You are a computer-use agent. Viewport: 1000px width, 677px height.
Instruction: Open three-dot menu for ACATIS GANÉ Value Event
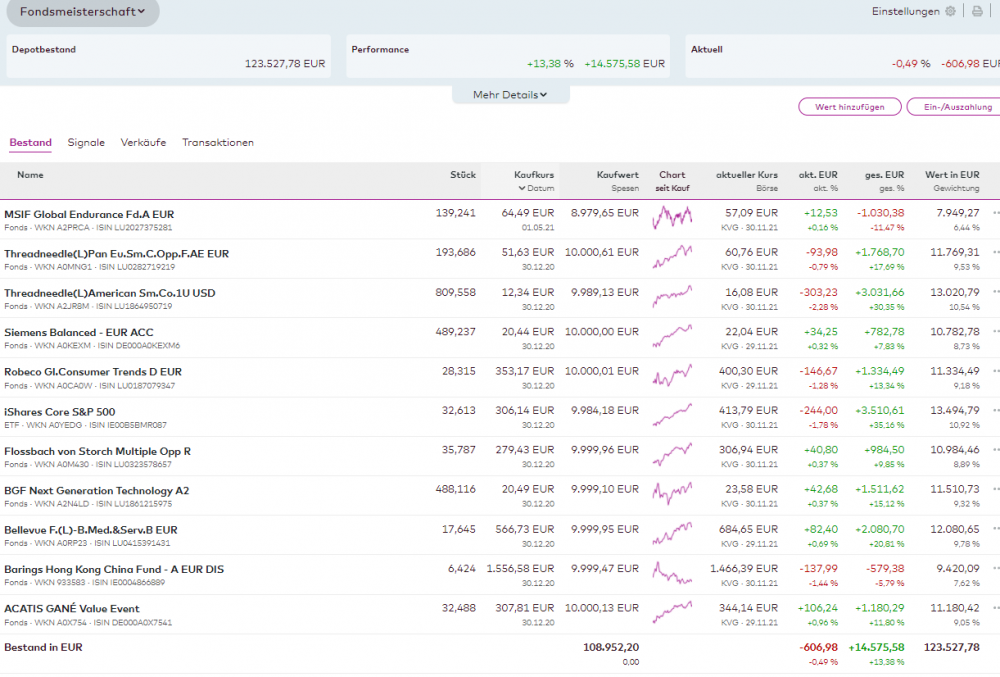point(995,608)
